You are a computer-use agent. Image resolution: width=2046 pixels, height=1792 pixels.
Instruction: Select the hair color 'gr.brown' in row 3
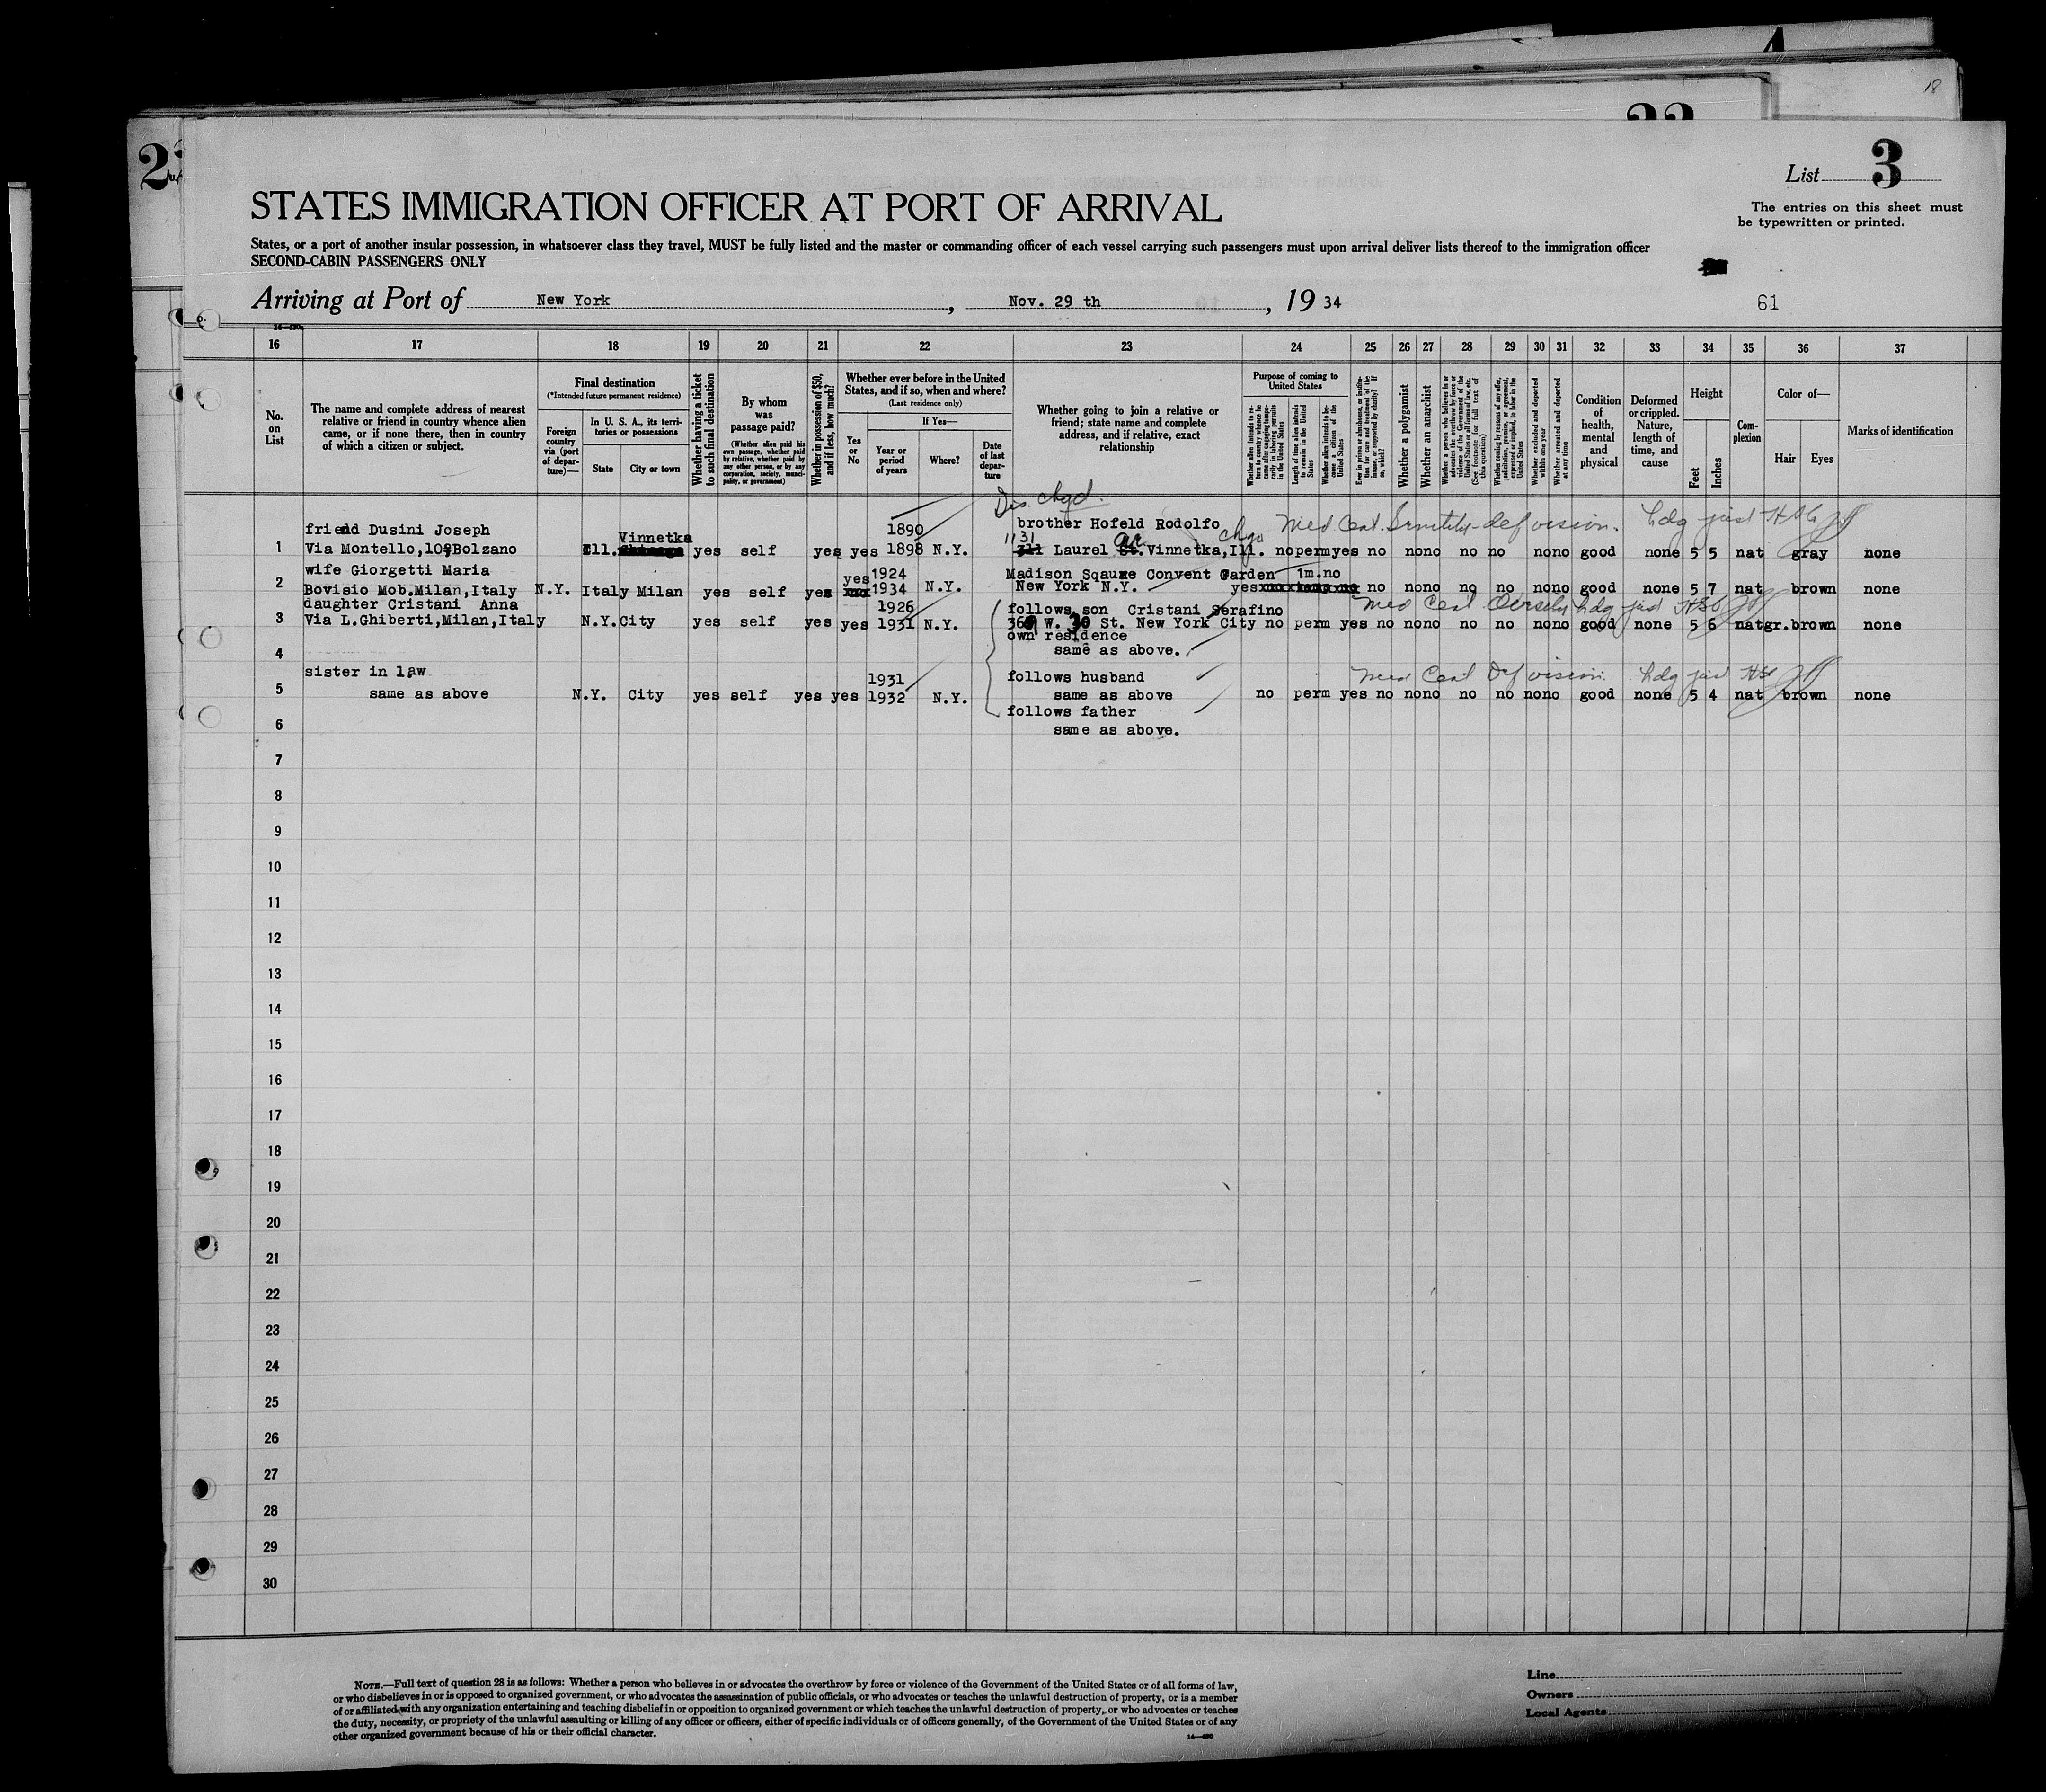click(x=1800, y=625)
